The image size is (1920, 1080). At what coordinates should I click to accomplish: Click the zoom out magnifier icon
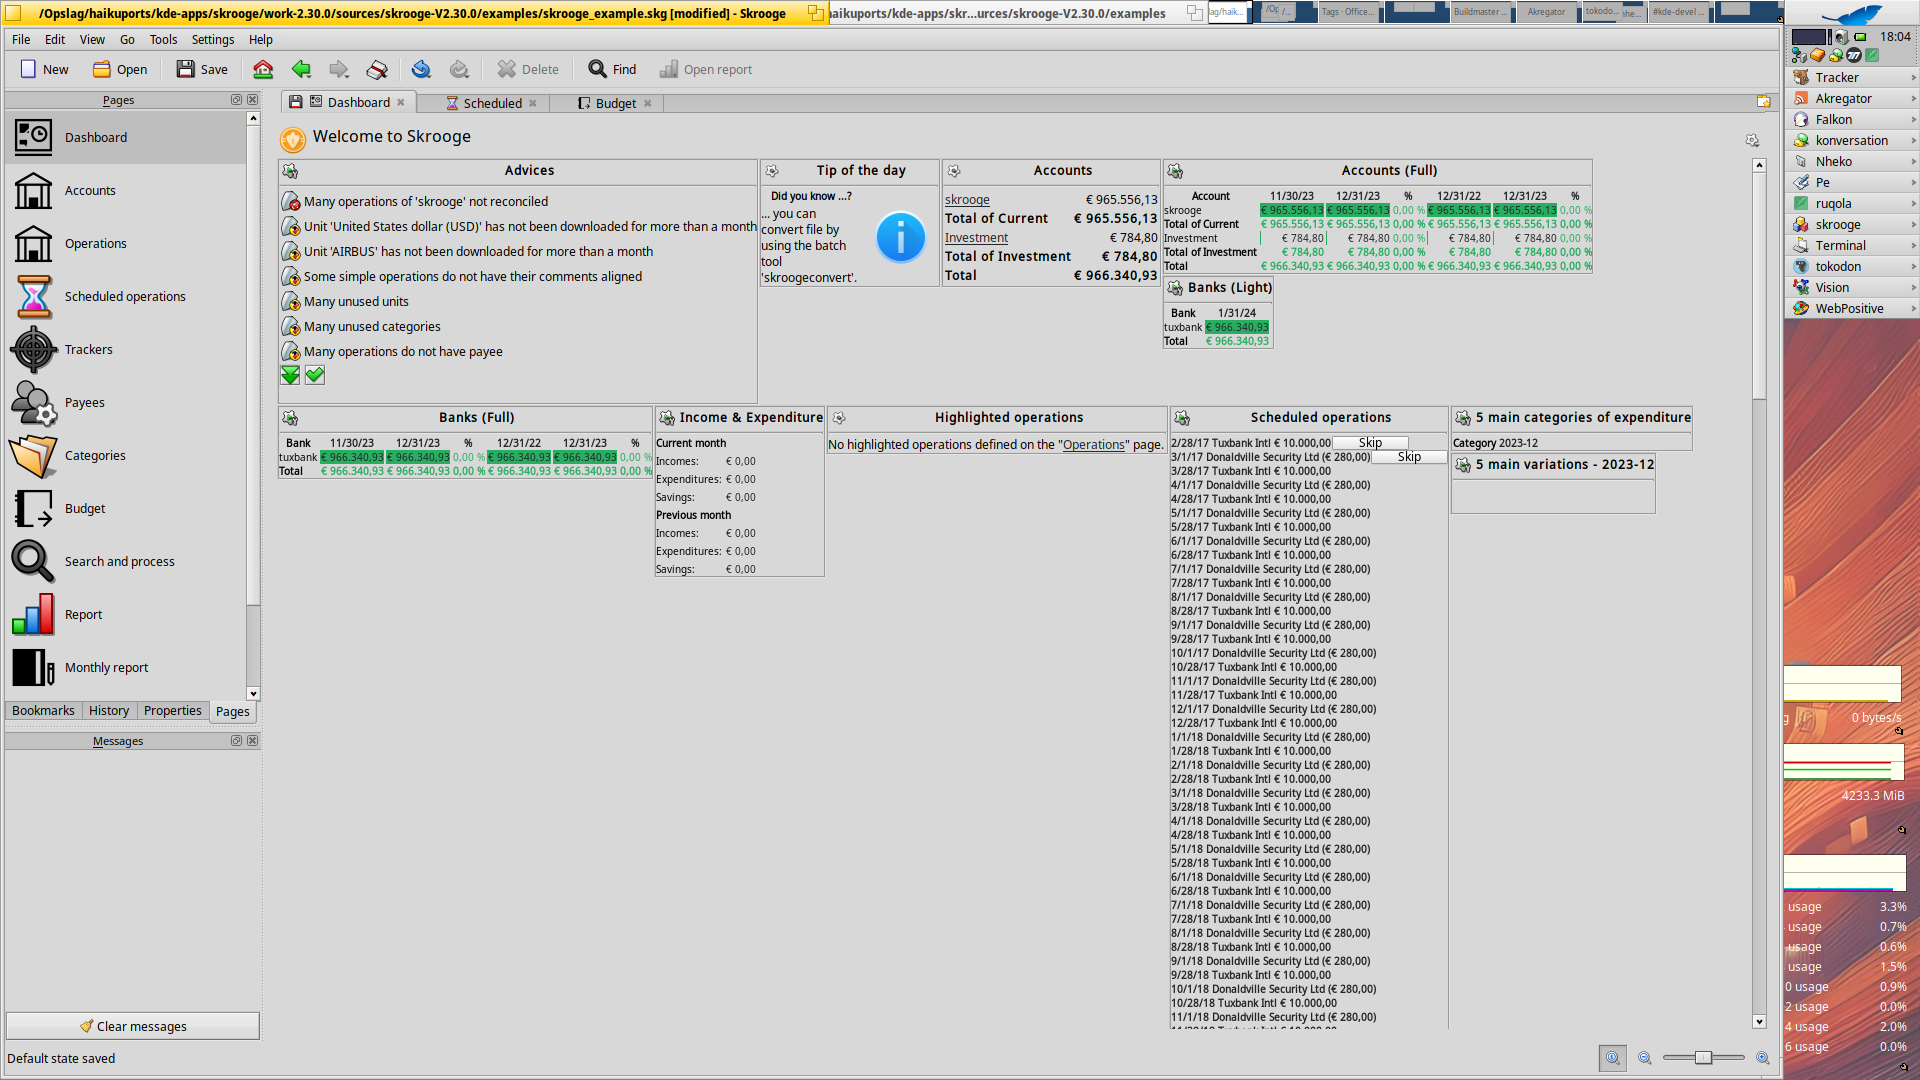point(1645,1058)
